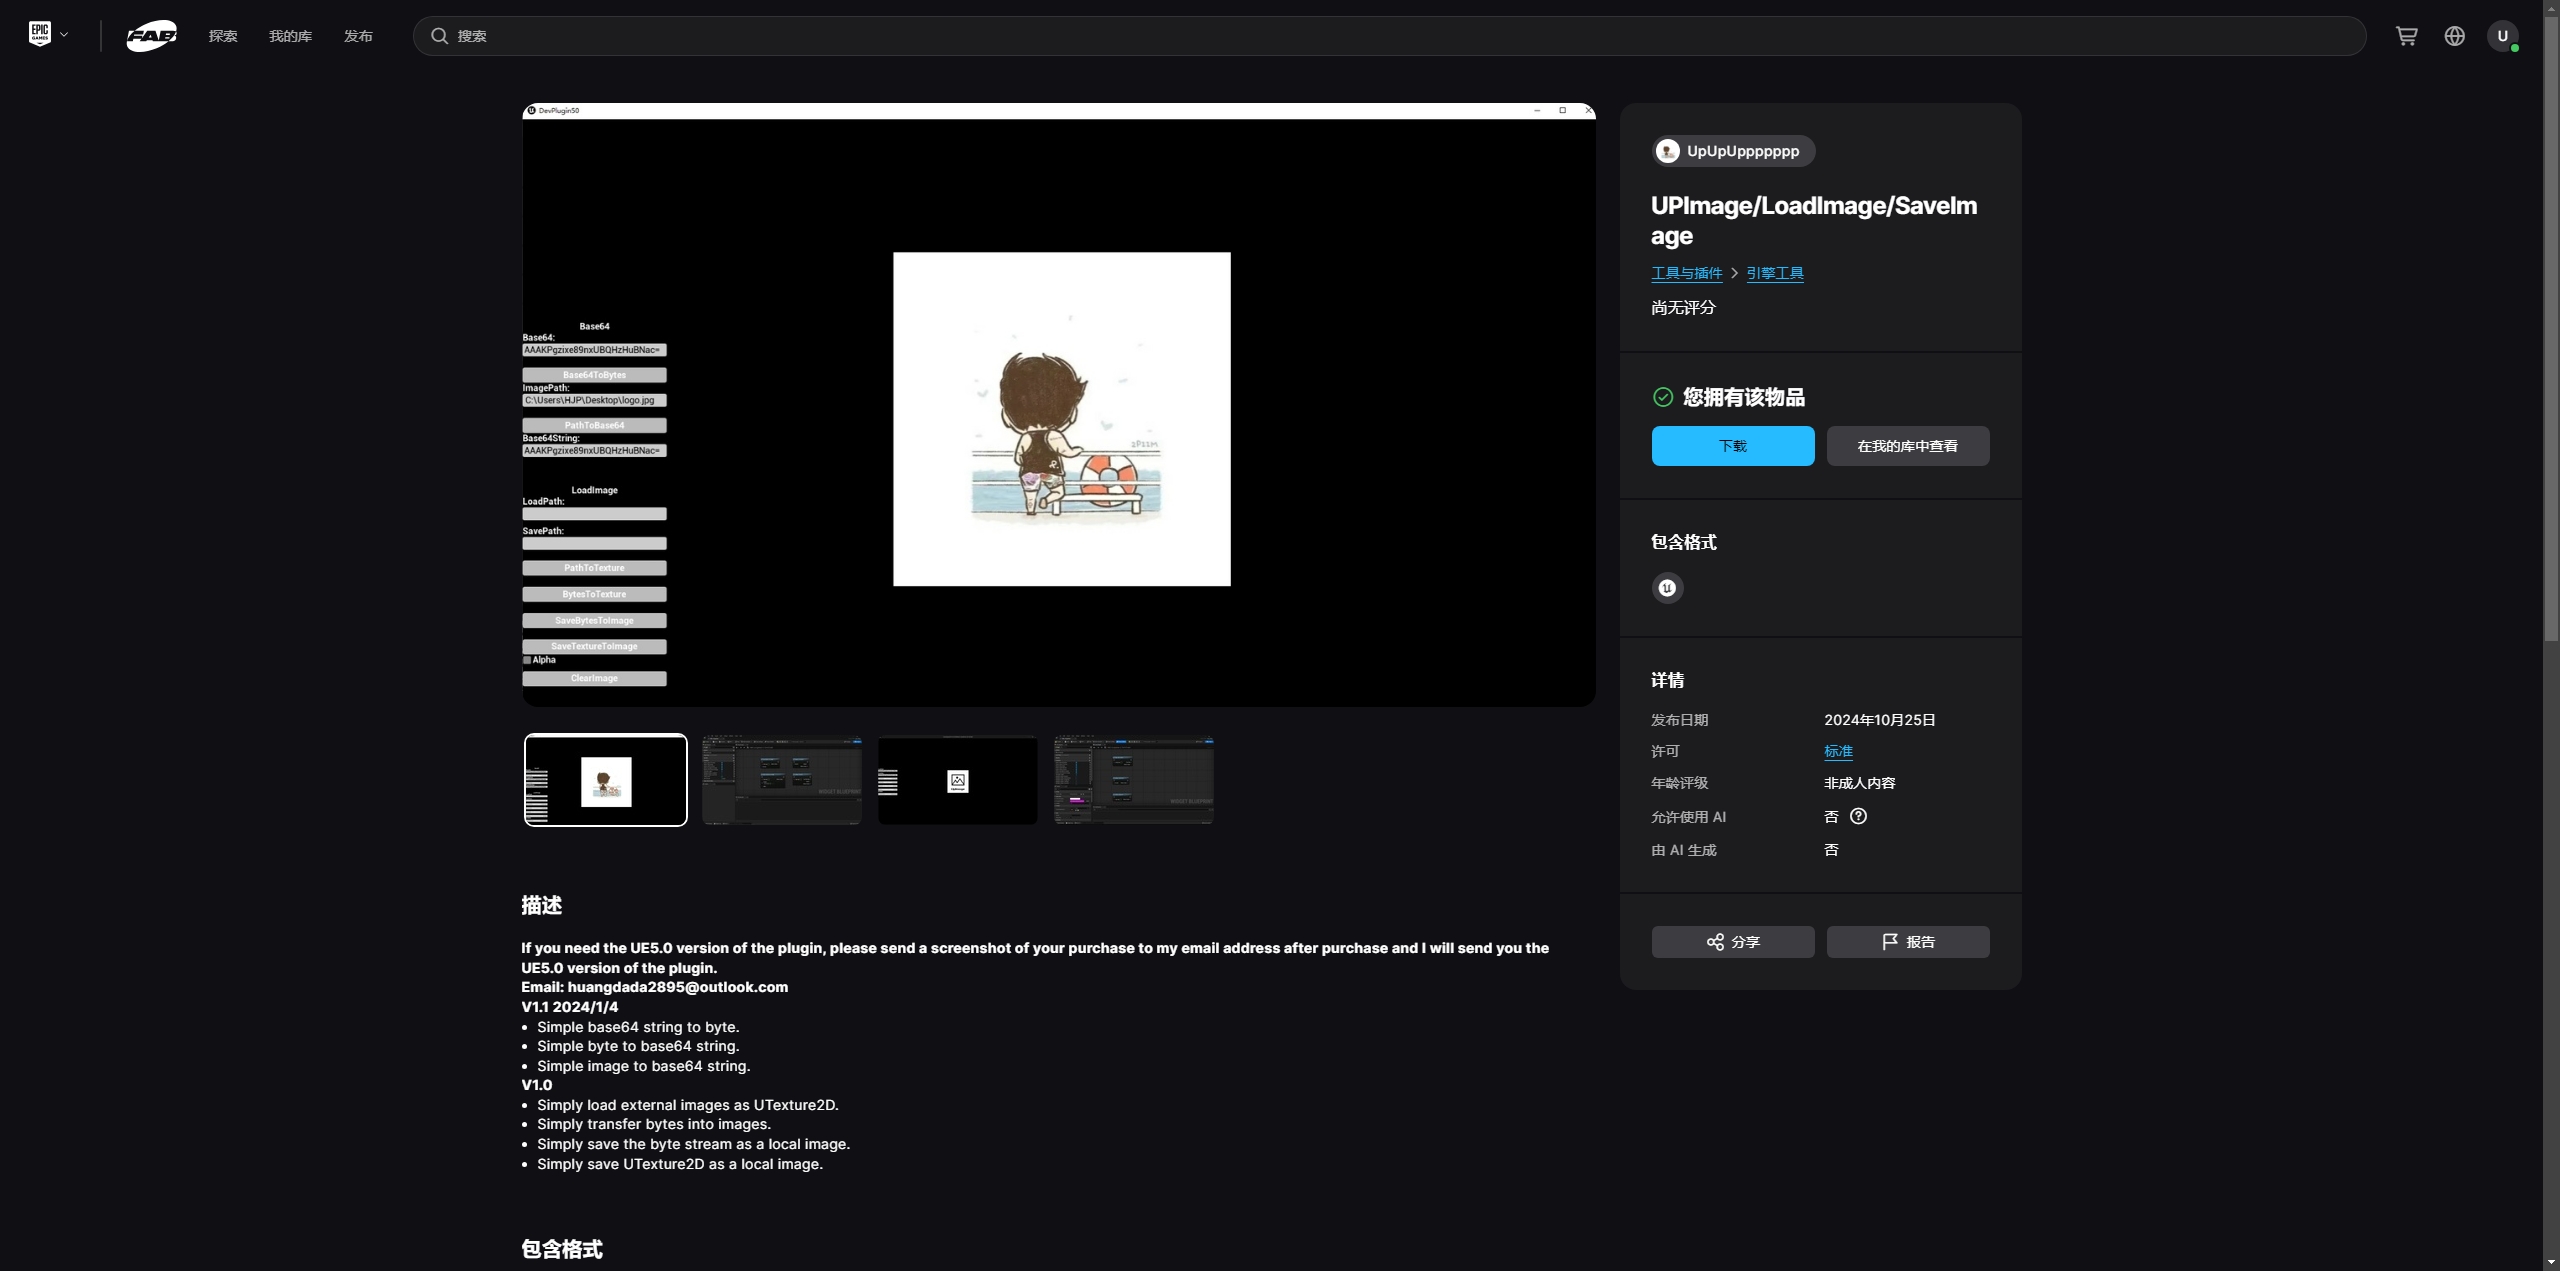The image size is (2560, 1271).
Task: Click the Unreal Engine format icon
Action: [1667, 588]
